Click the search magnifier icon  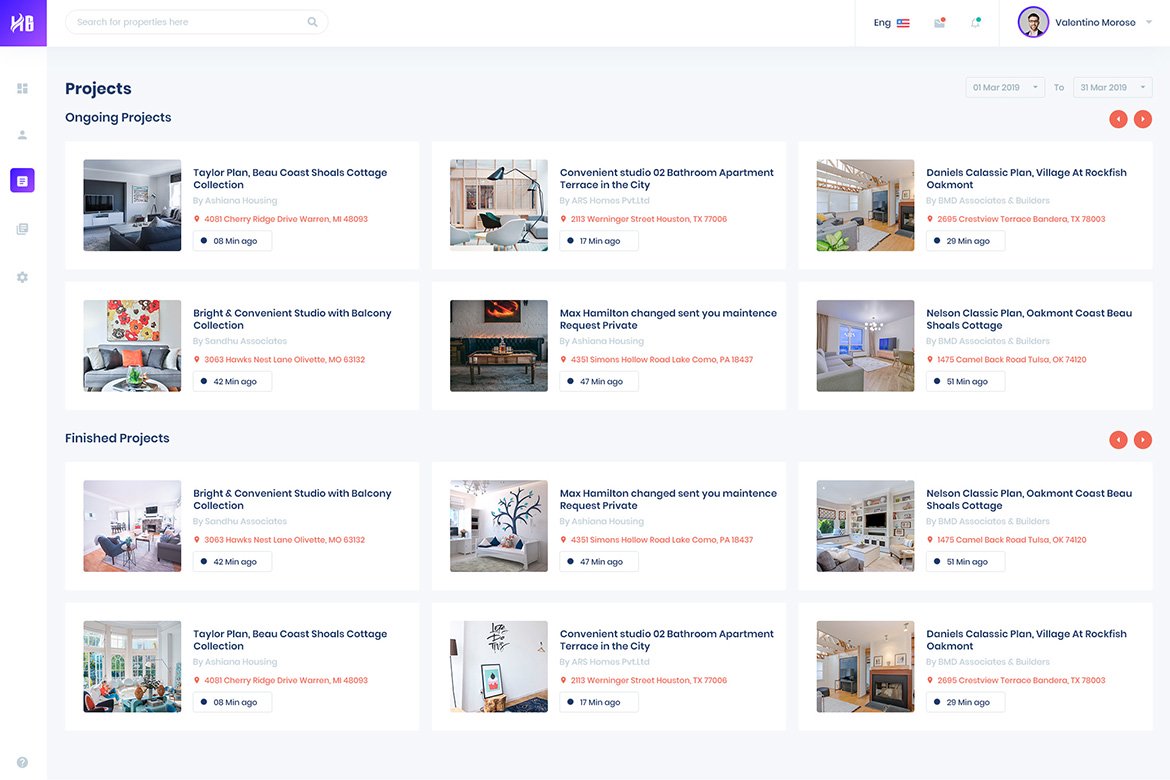312,22
